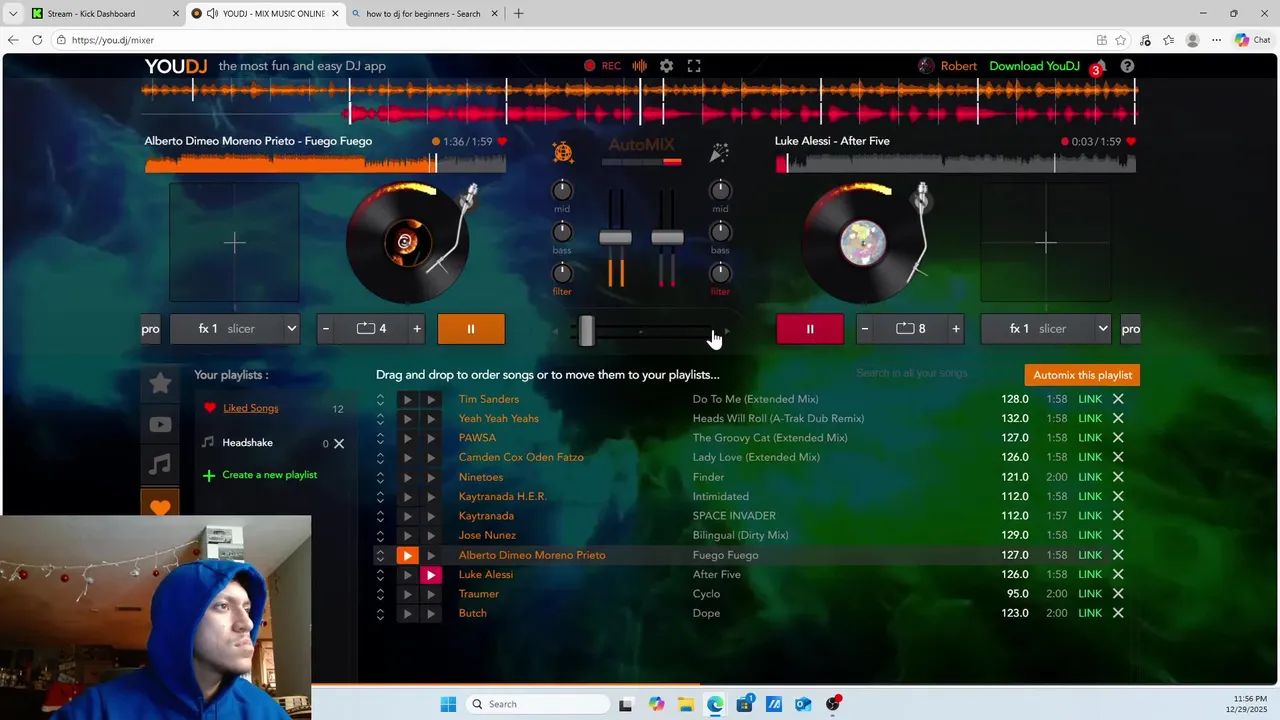
Task: Open a new browser tab
Action: [x=518, y=14]
